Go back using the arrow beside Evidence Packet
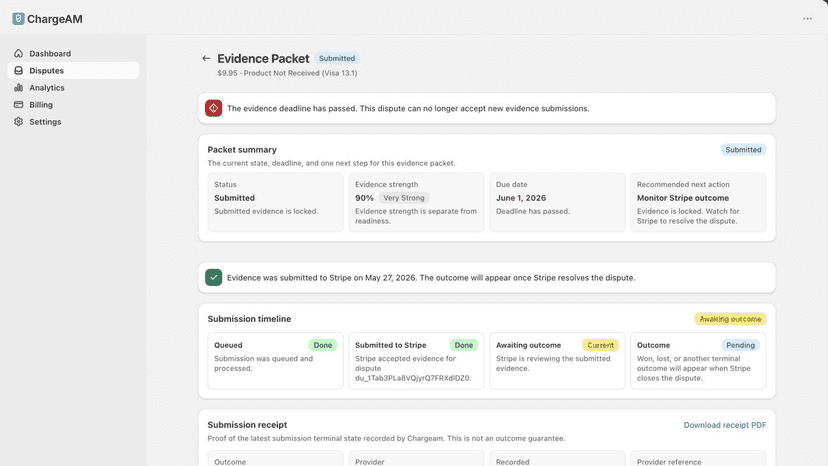 pyautogui.click(x=206, y=58)
